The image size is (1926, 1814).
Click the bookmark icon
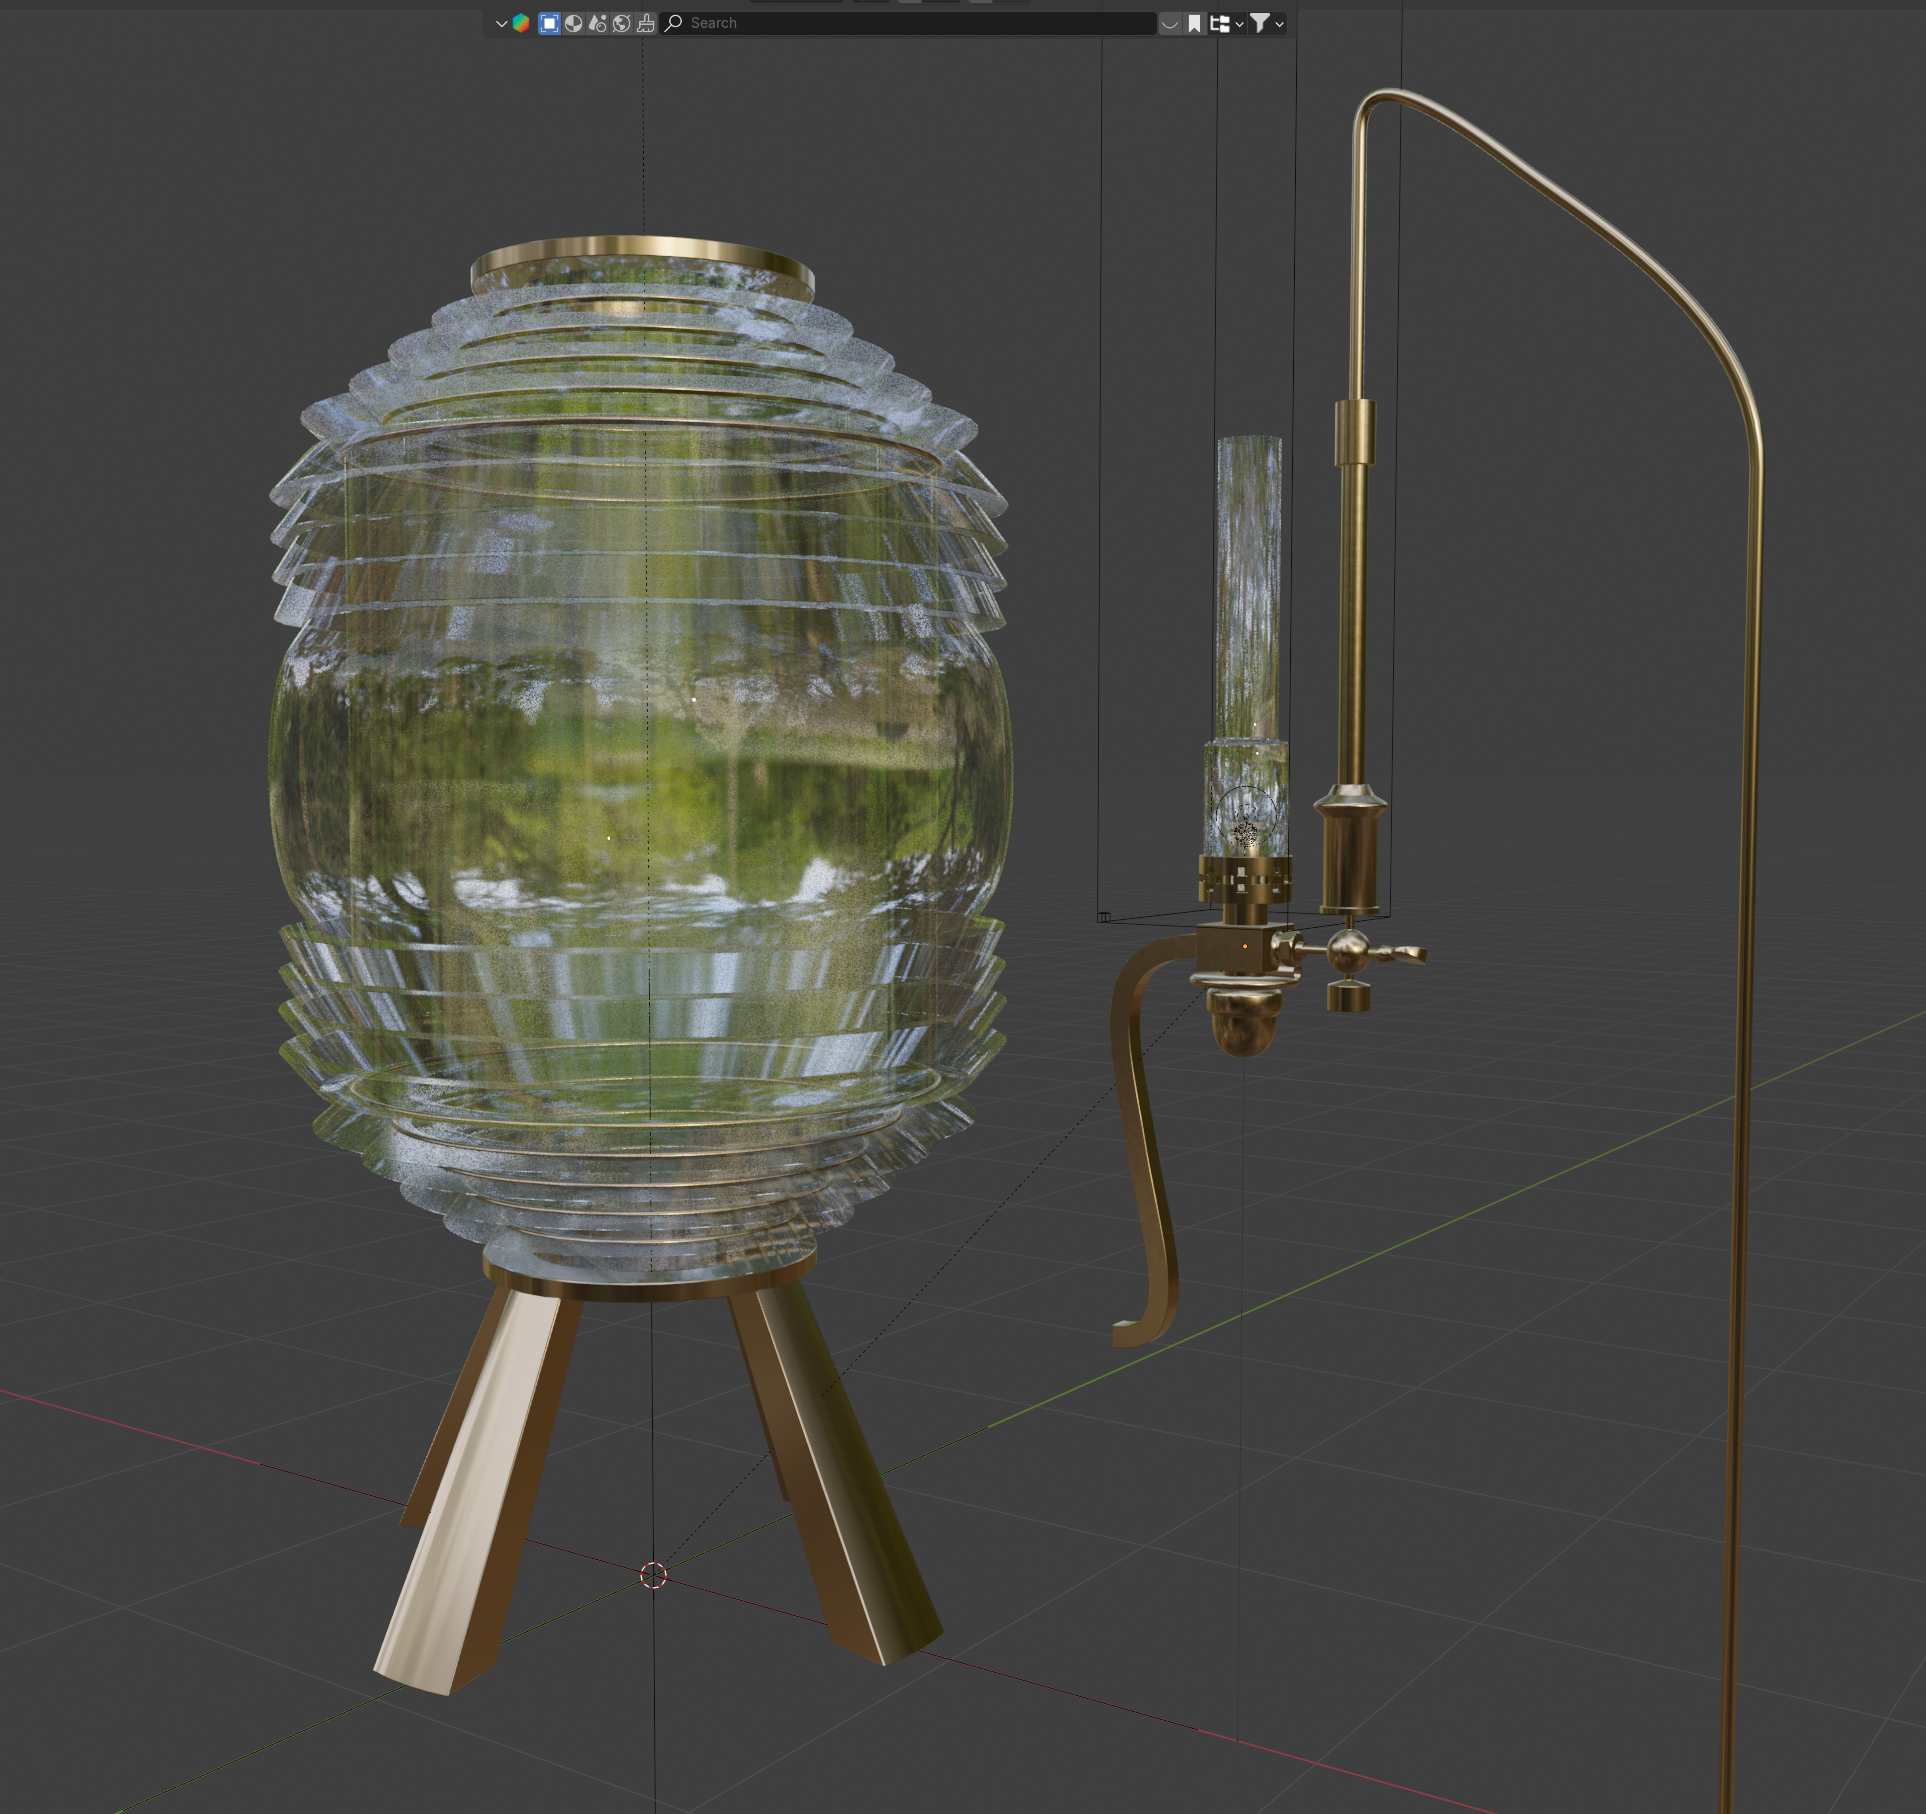(1194, 23)
